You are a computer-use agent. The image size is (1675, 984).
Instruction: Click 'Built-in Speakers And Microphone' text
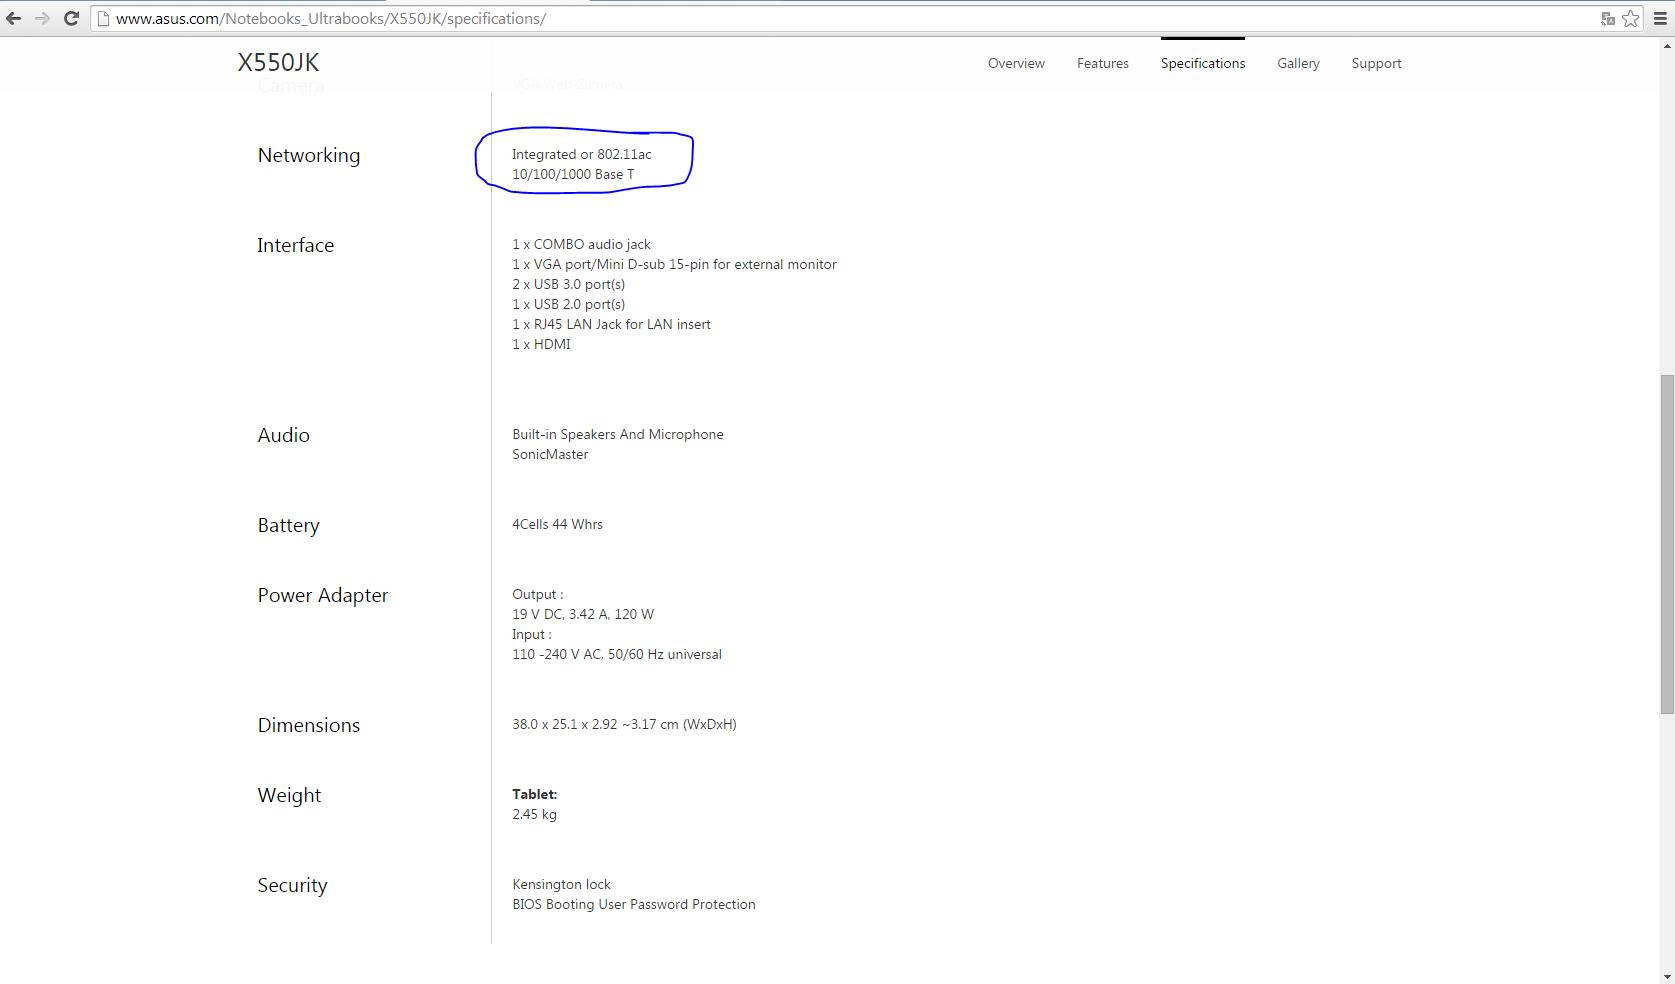click(x=618, y=434)
